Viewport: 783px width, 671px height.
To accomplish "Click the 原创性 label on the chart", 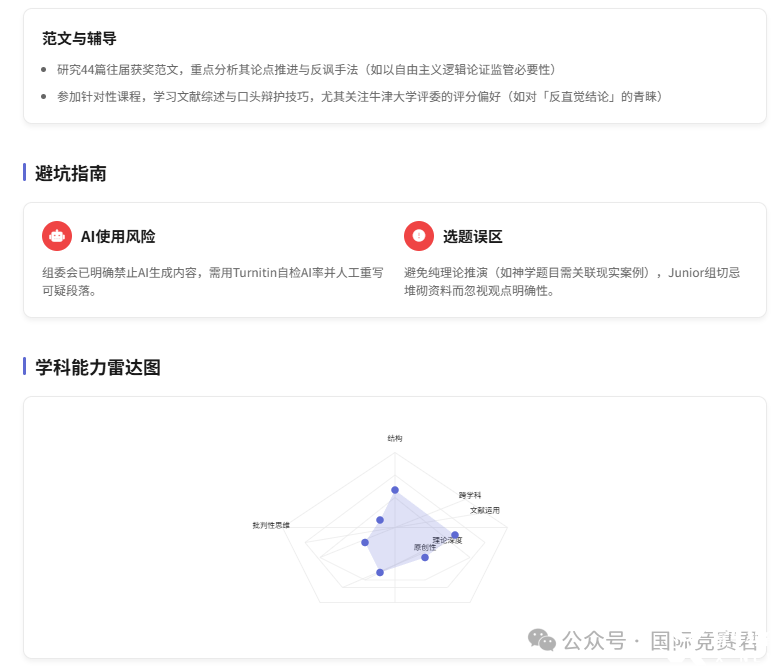I will pos(425,548).
